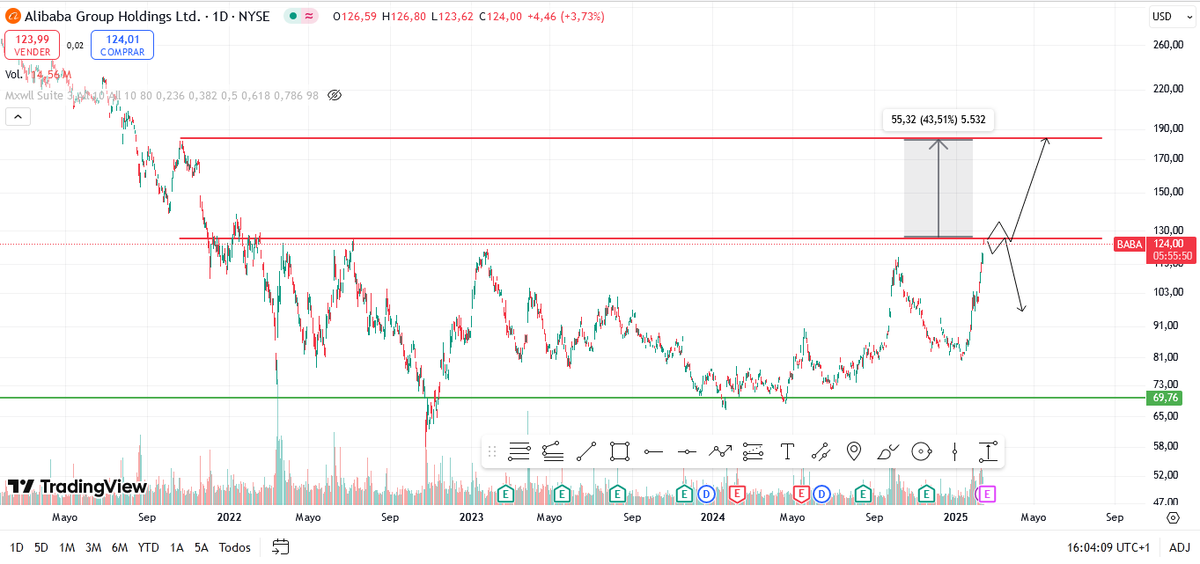Open timezone menu at 16:04:09 UTC+1

(x=1110, y=547)
